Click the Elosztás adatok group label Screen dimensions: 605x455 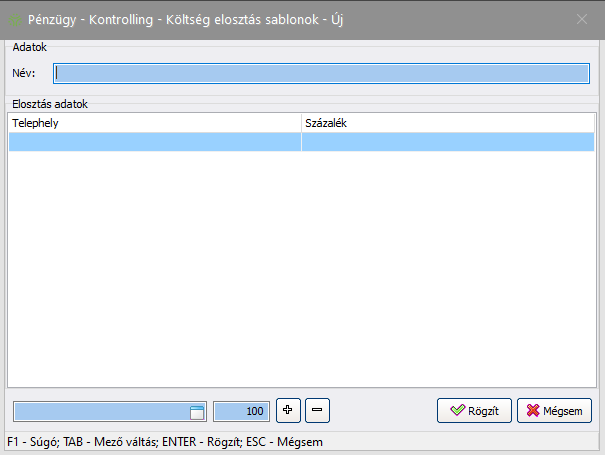click(50, 102)
